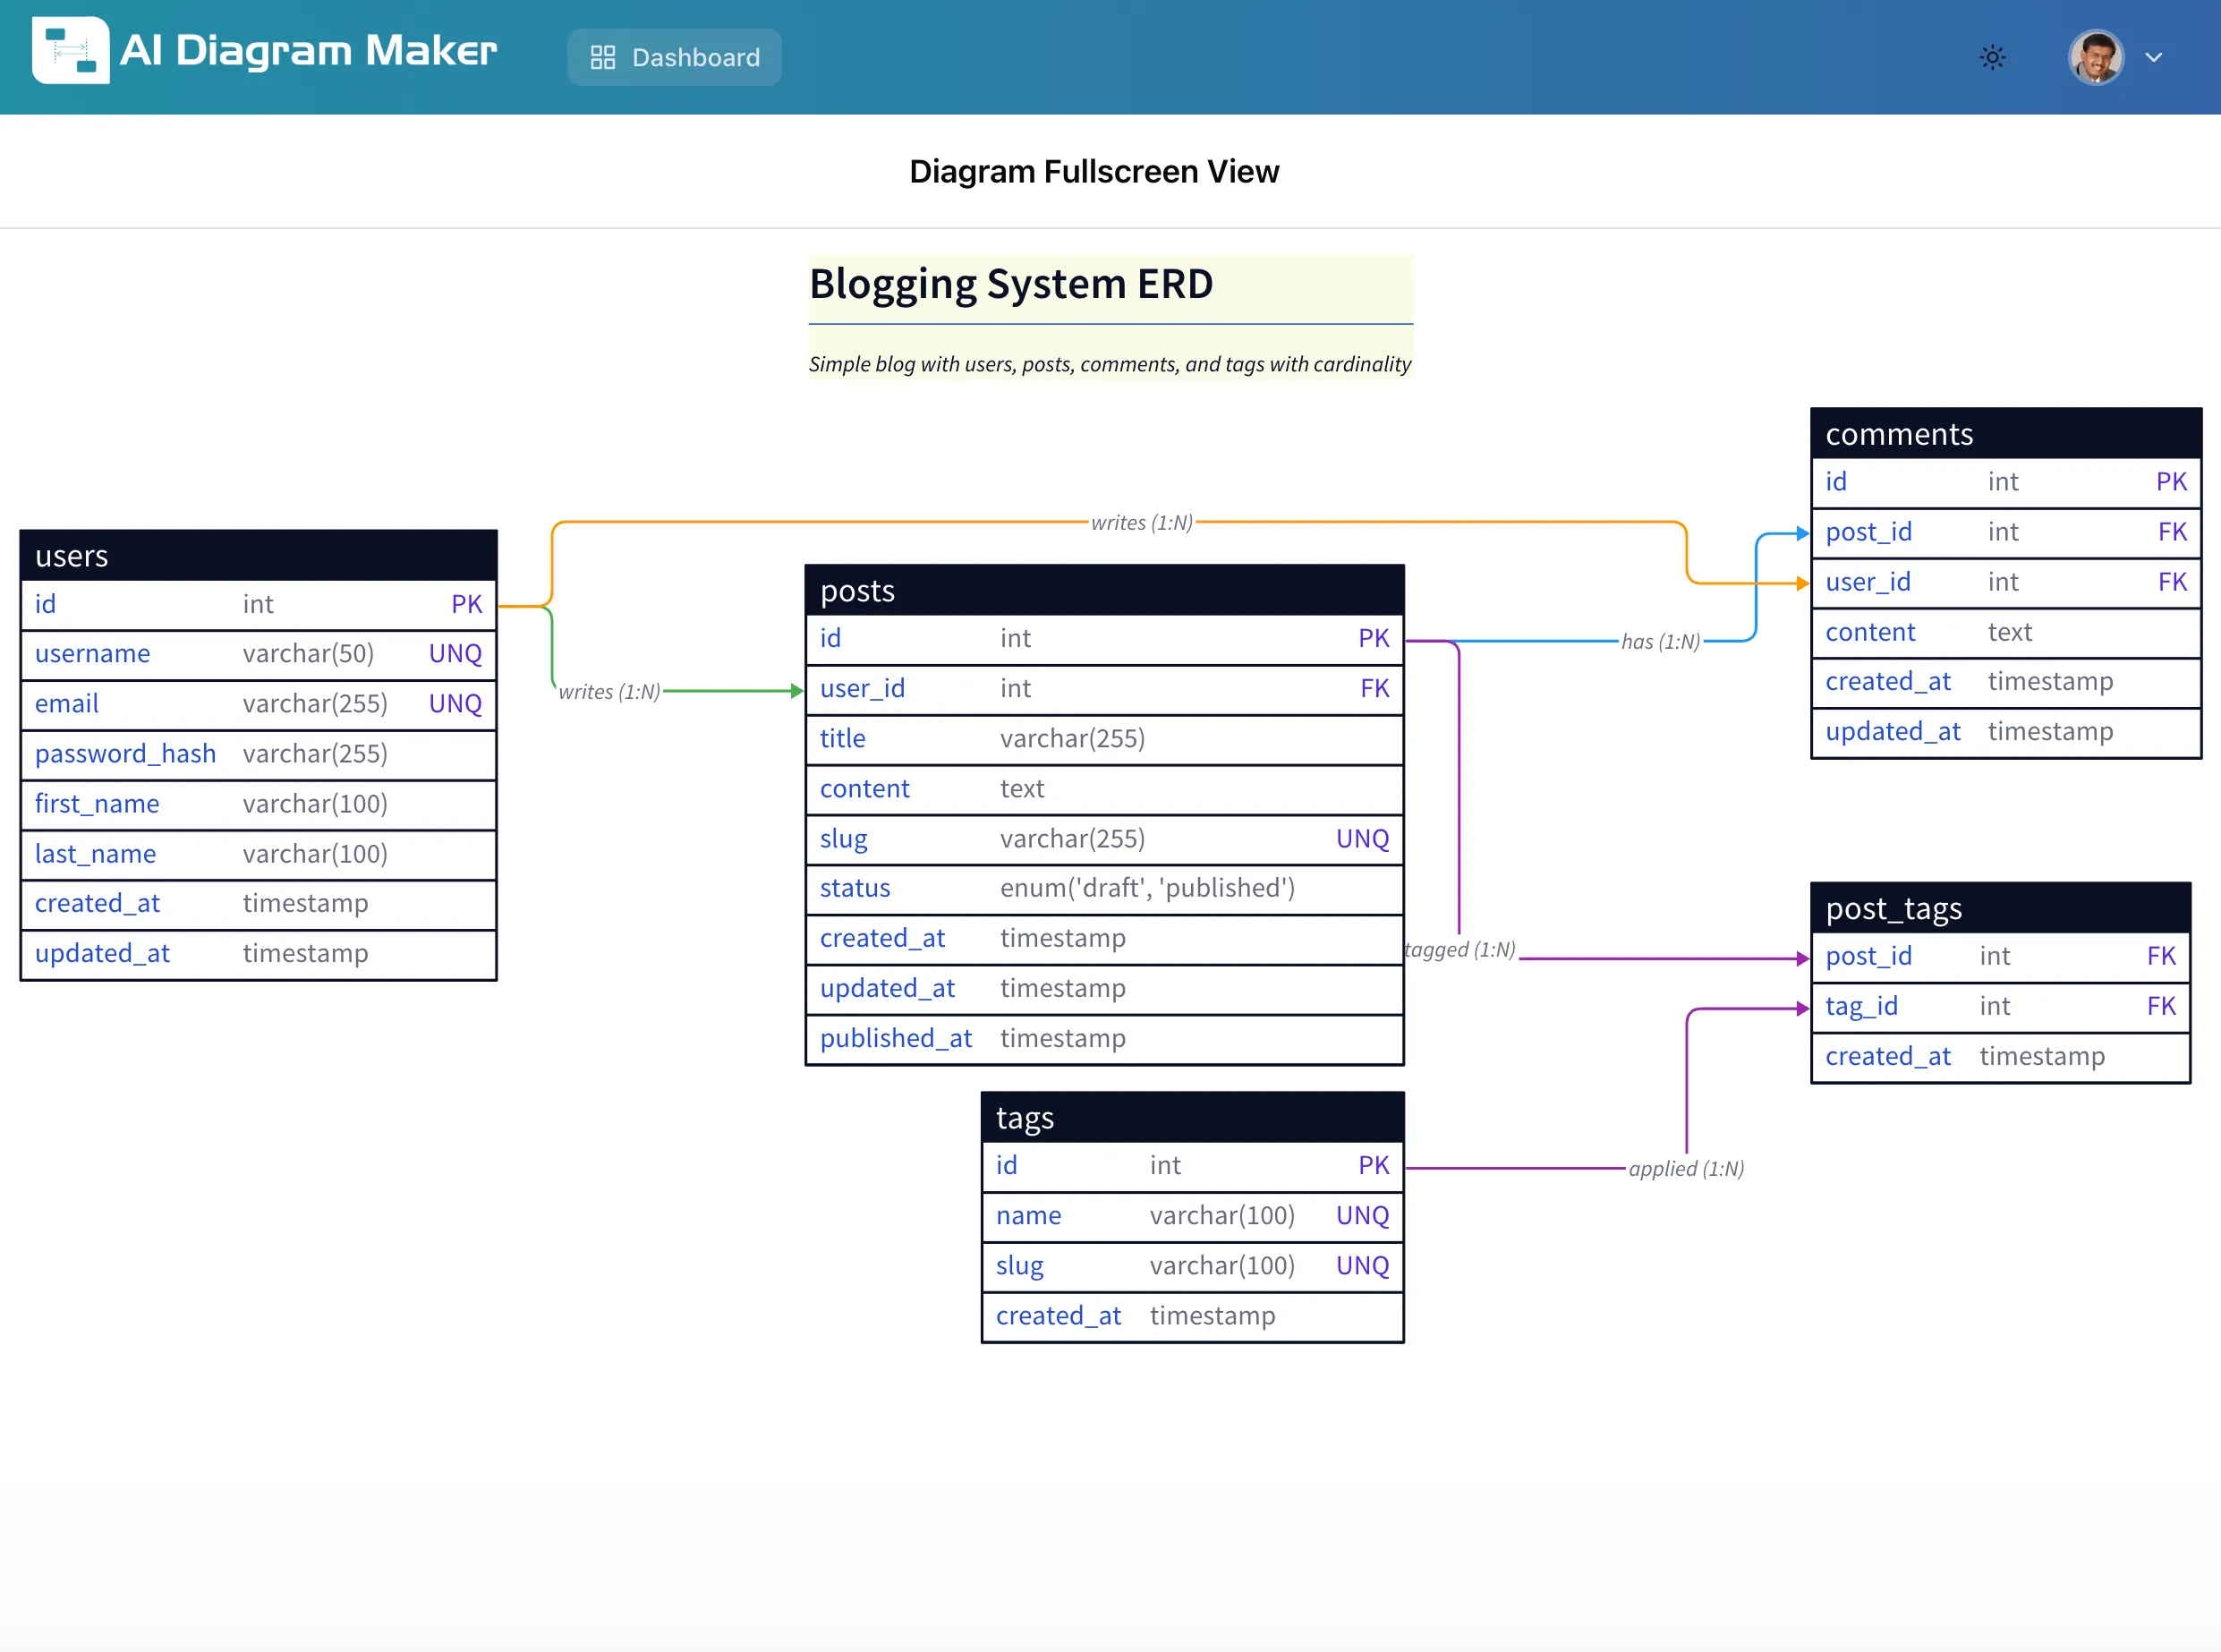Screen dimensions: 2221x1652
Task: Click the tagged (1:N) relationship label
Action: tap(1459, 949)
